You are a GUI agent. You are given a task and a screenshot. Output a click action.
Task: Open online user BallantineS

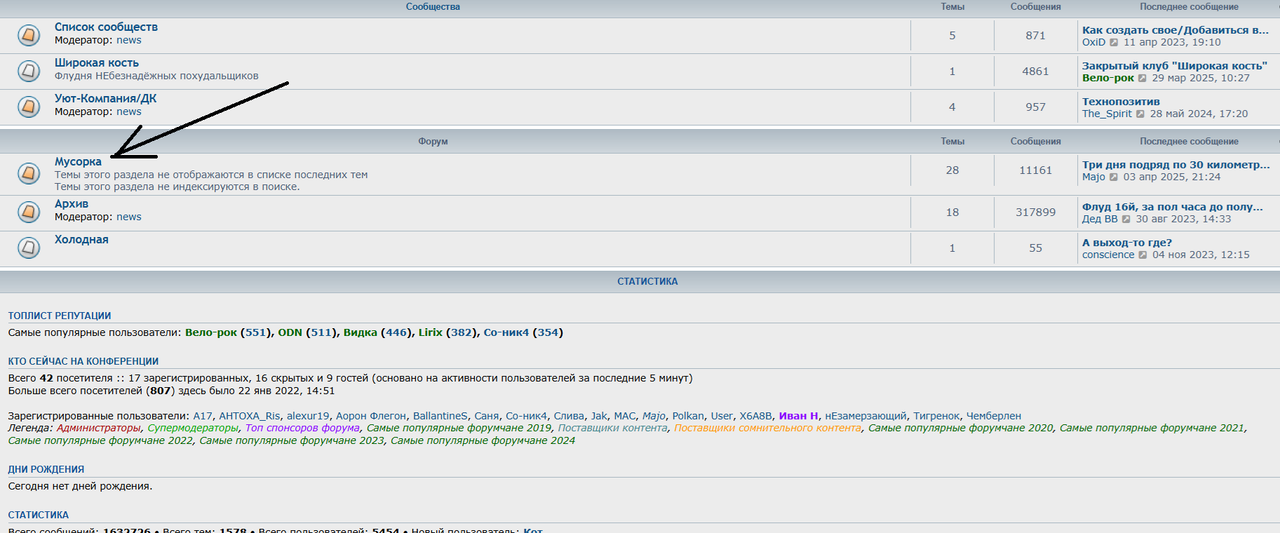click(440, 415)
